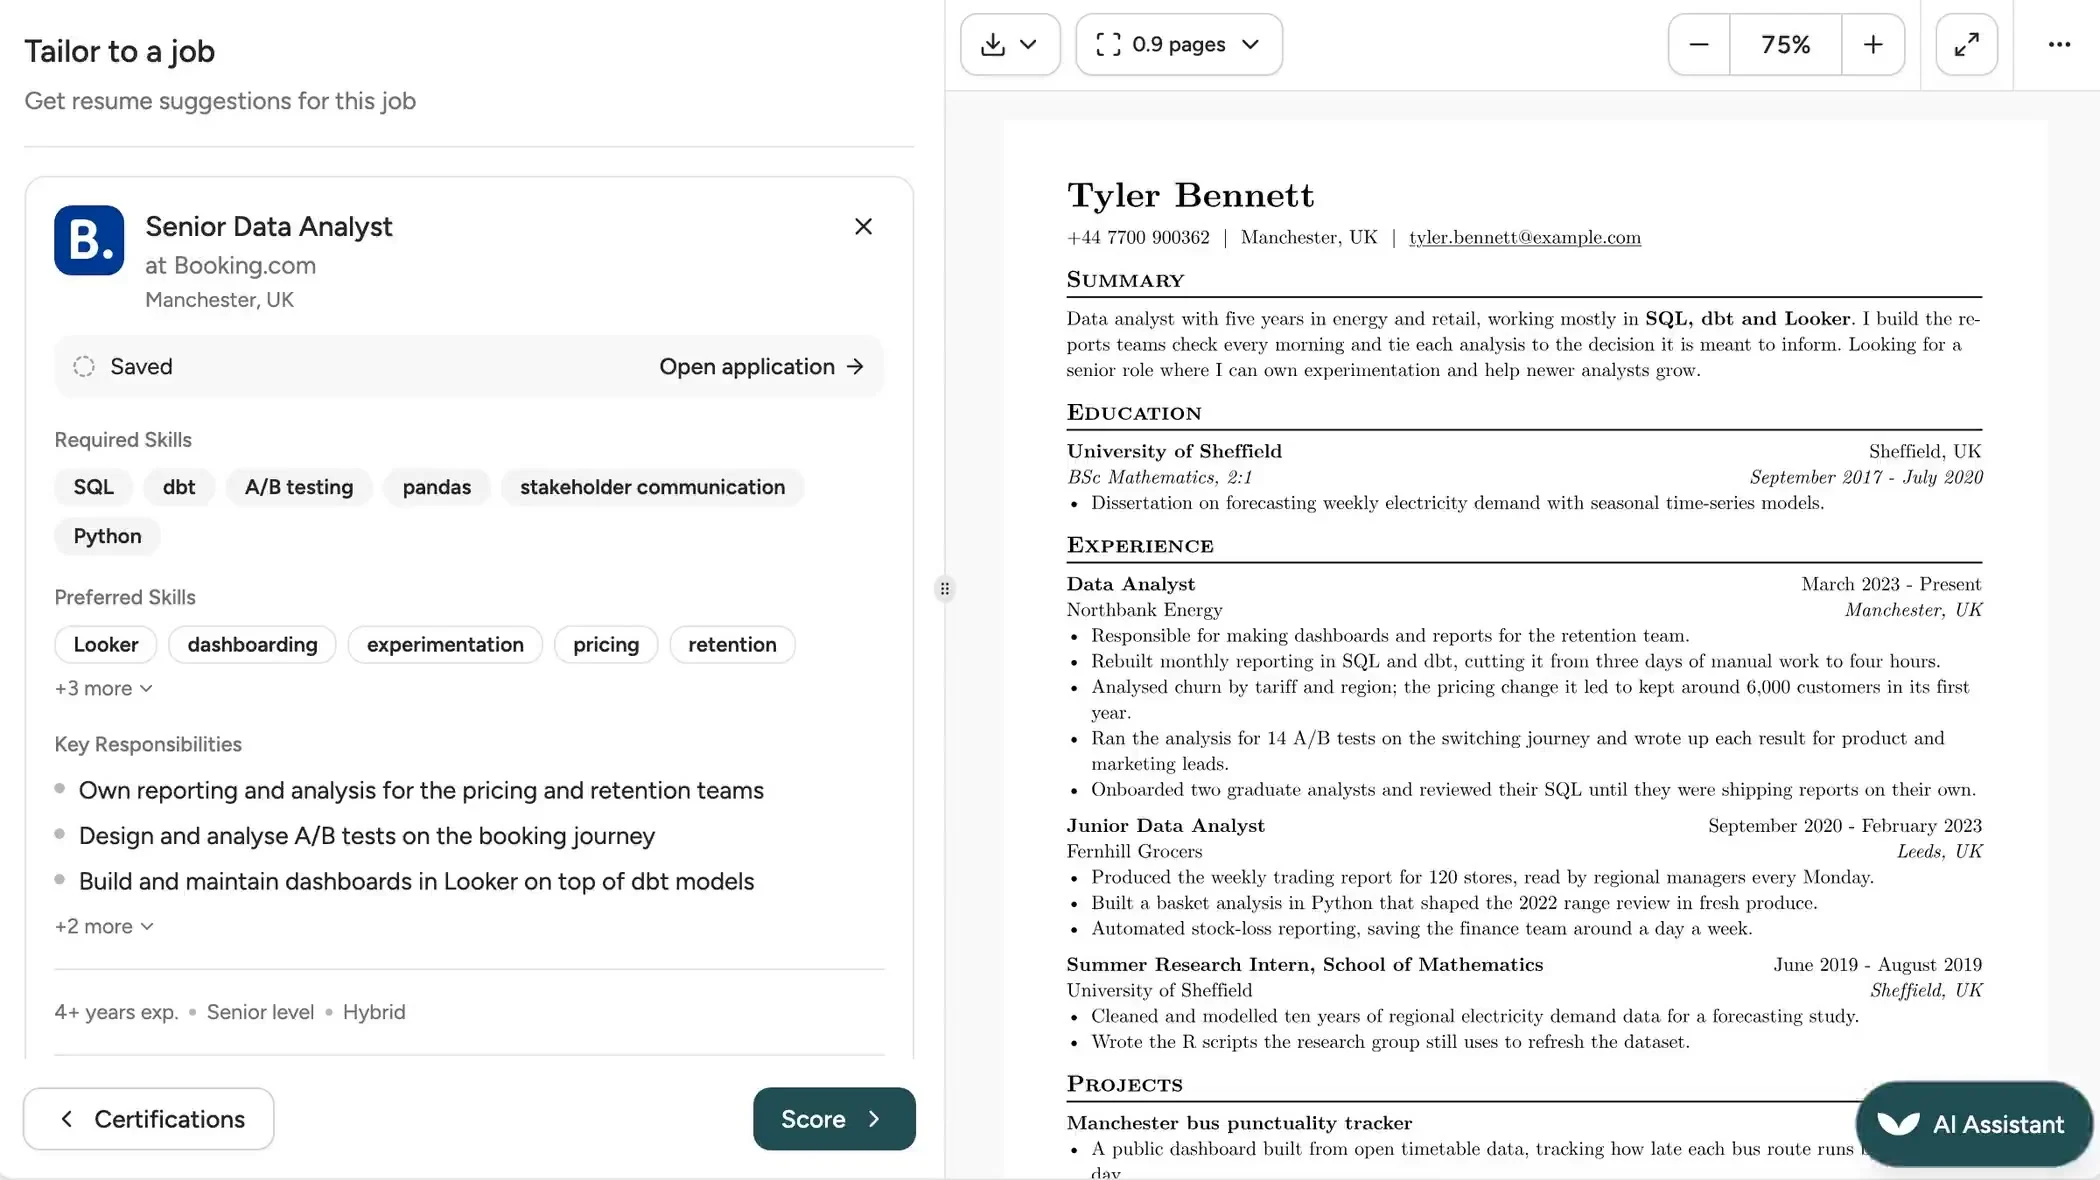Click the Education section heading in resume

click(x=1134, y=413)
